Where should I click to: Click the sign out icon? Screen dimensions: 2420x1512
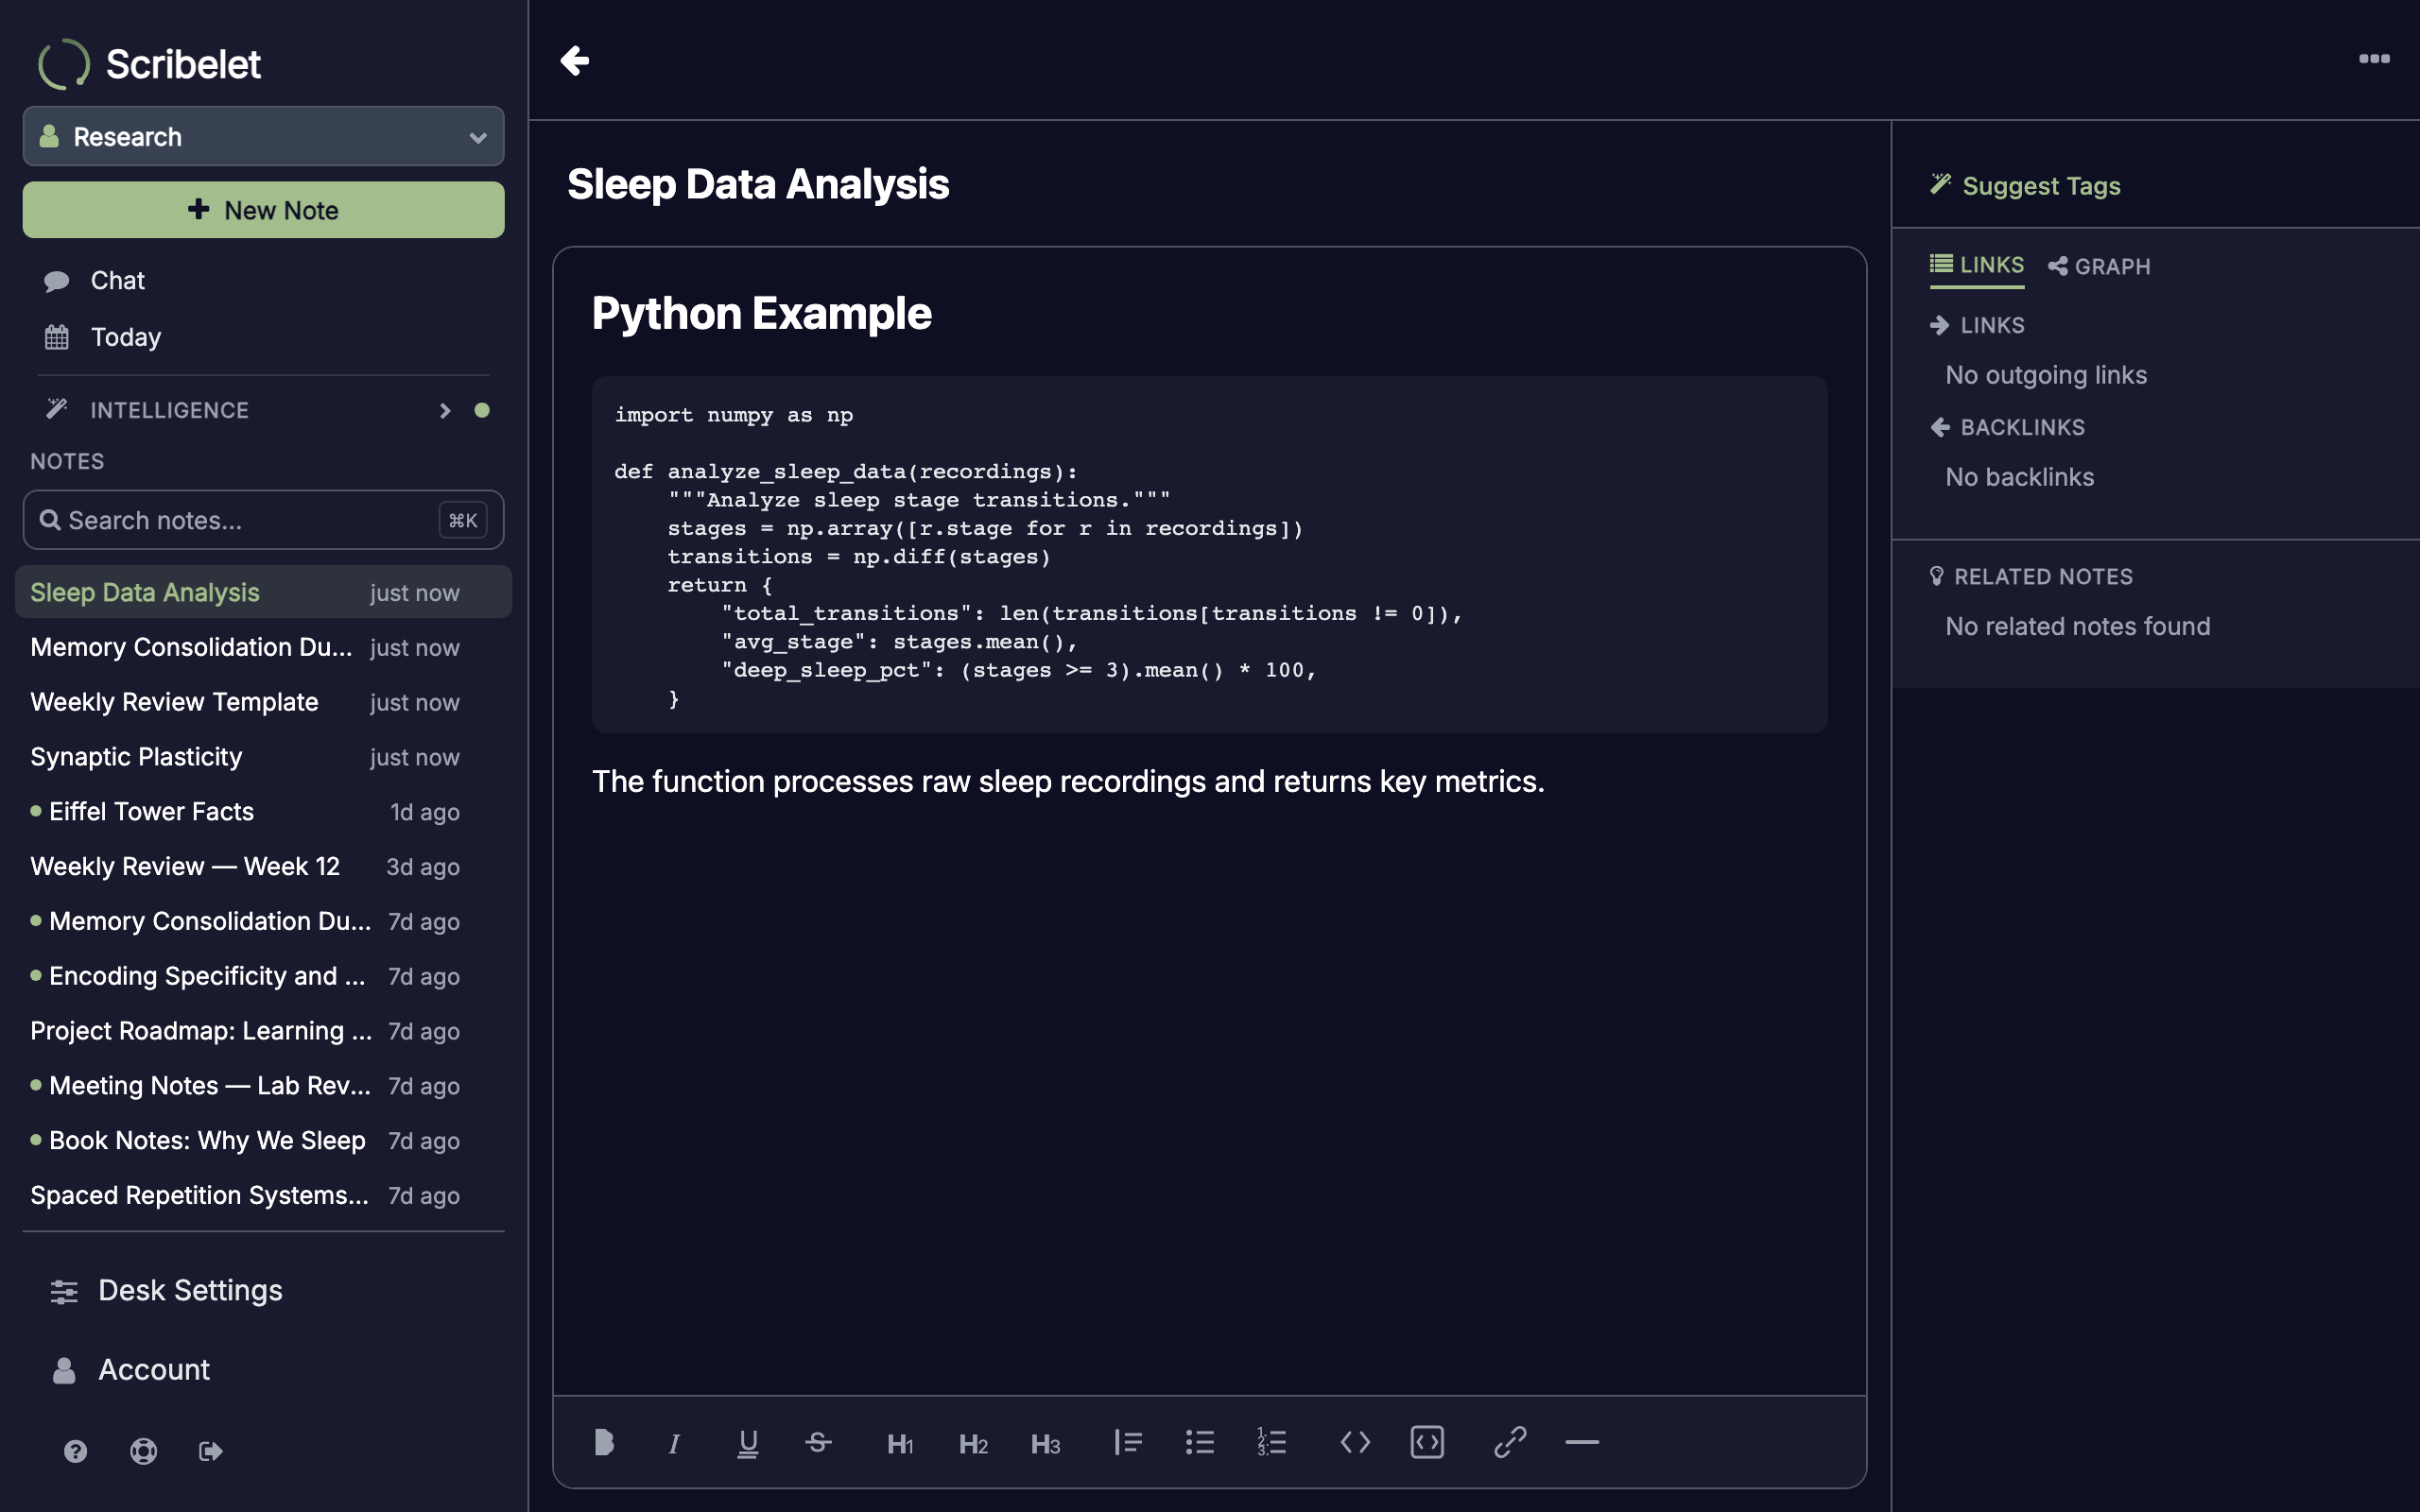pyautogui.click(x=210, y=1451)
